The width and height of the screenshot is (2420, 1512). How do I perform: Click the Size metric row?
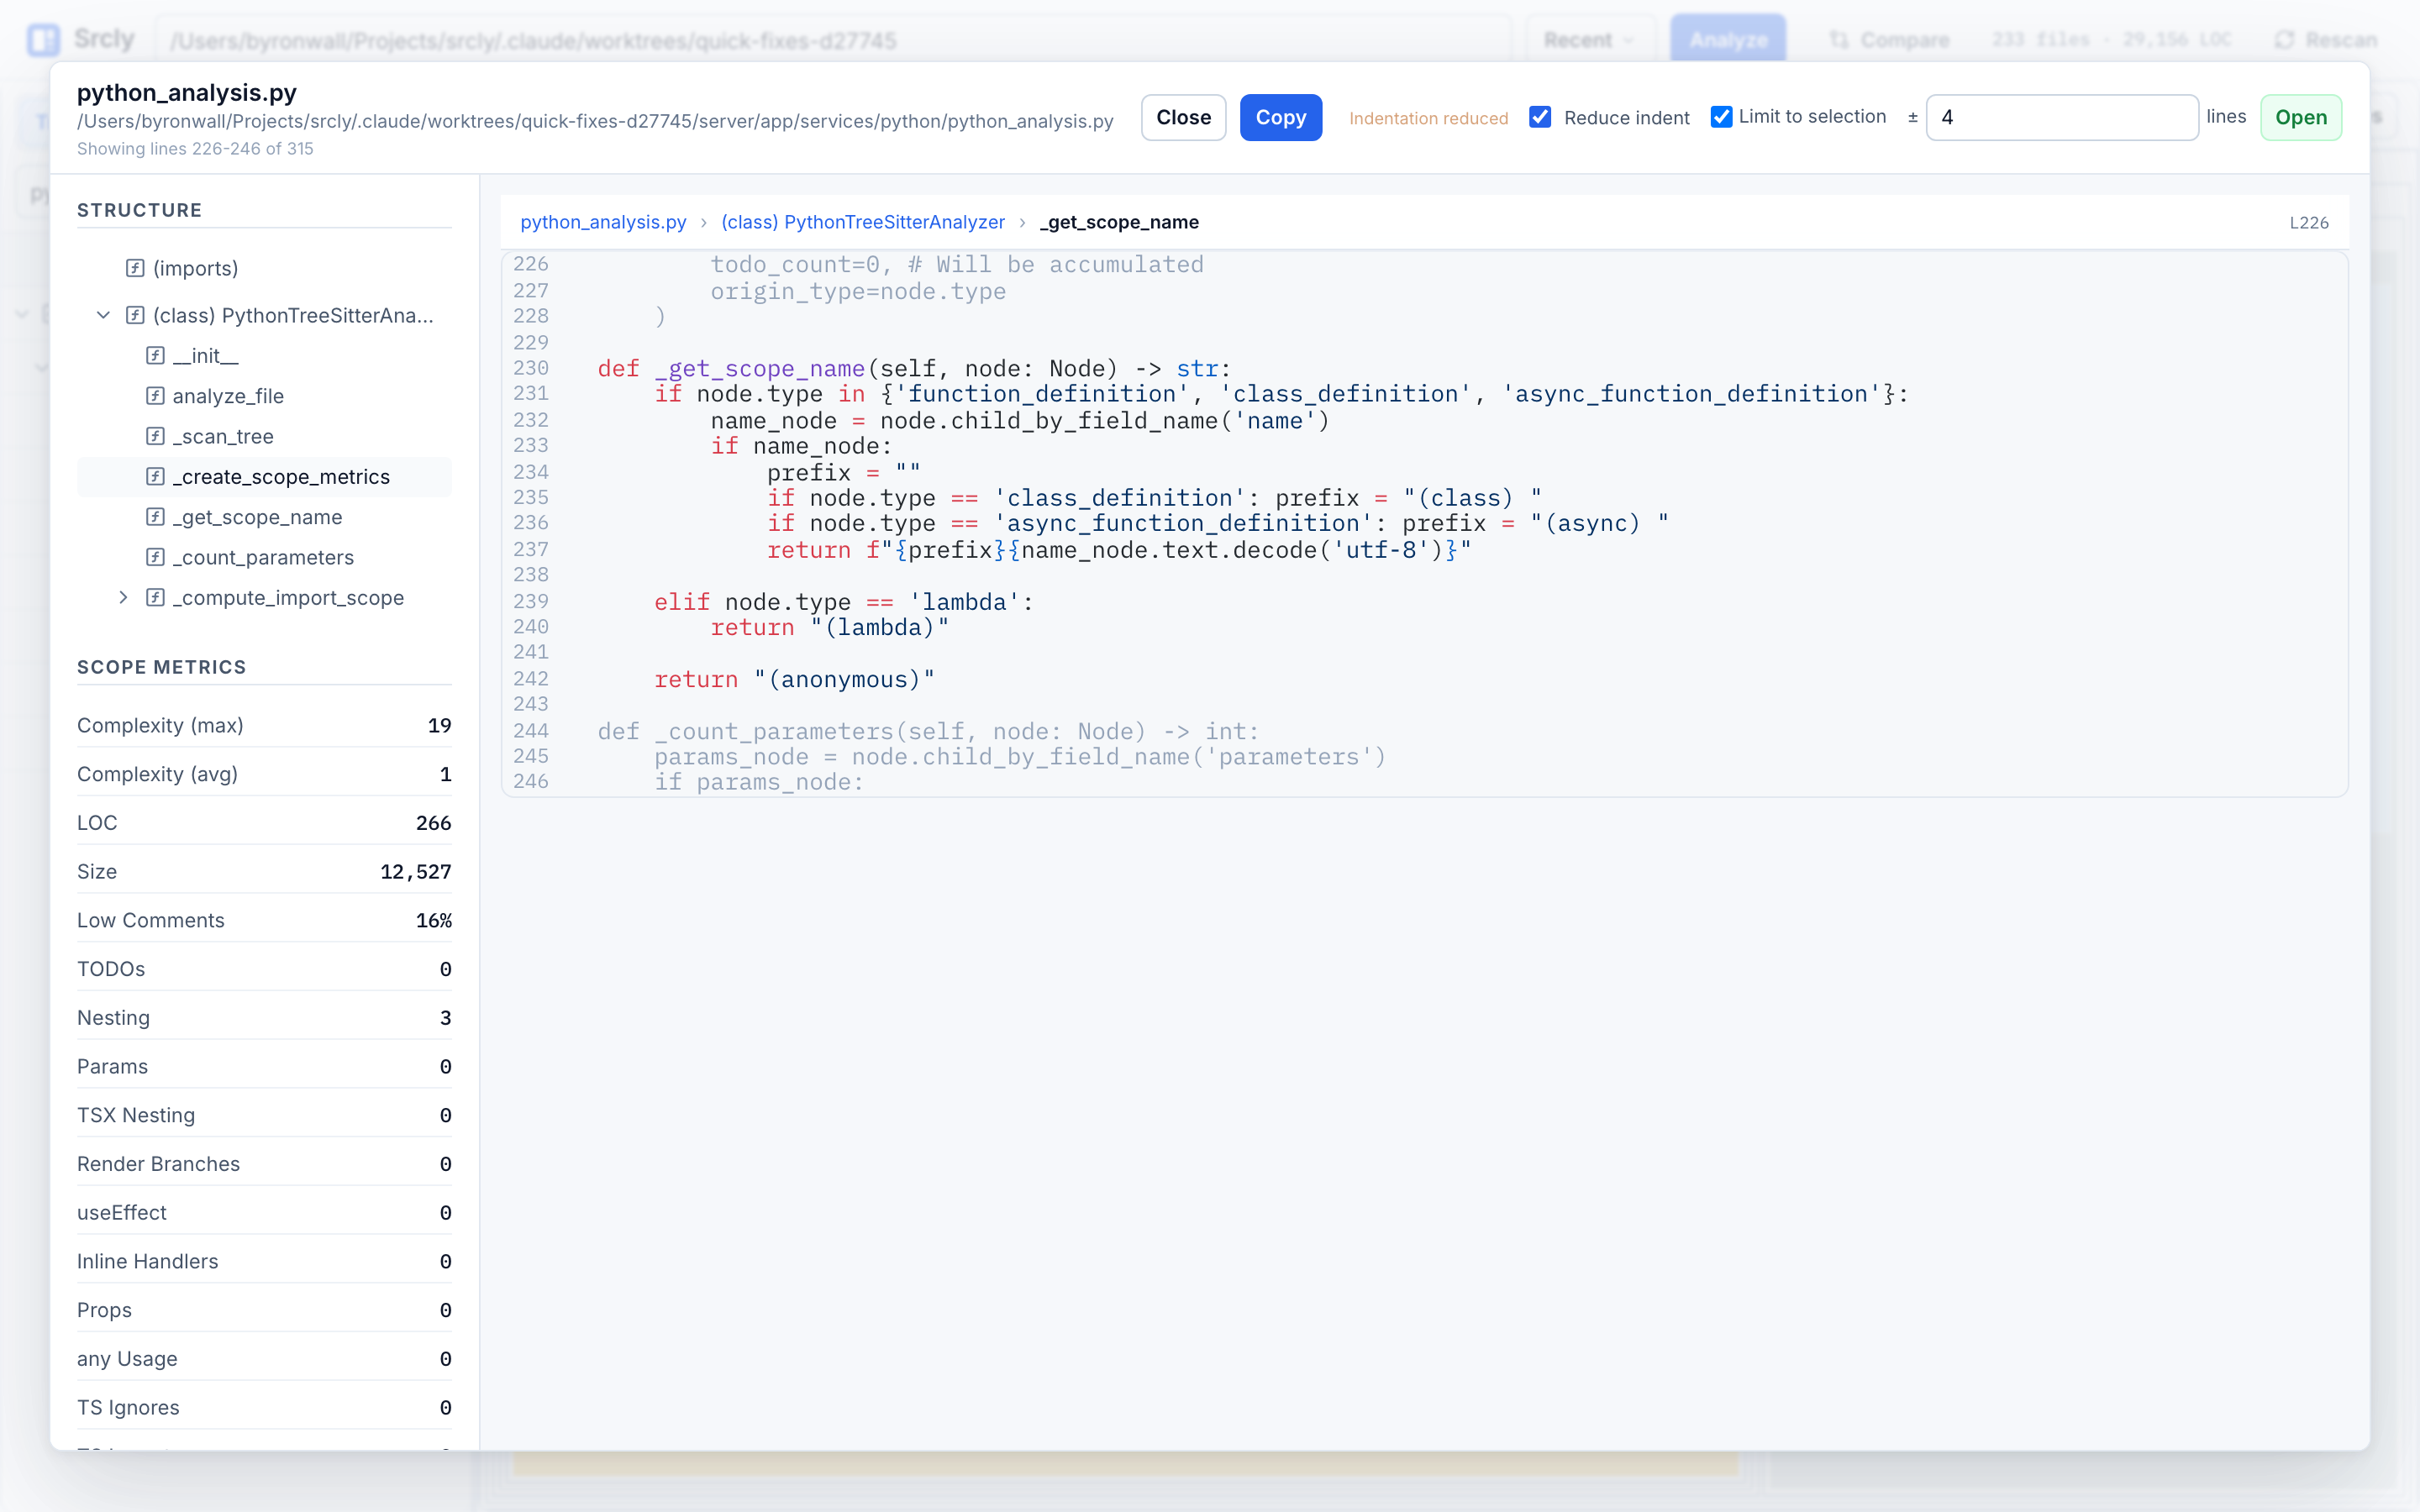point(264,871)
